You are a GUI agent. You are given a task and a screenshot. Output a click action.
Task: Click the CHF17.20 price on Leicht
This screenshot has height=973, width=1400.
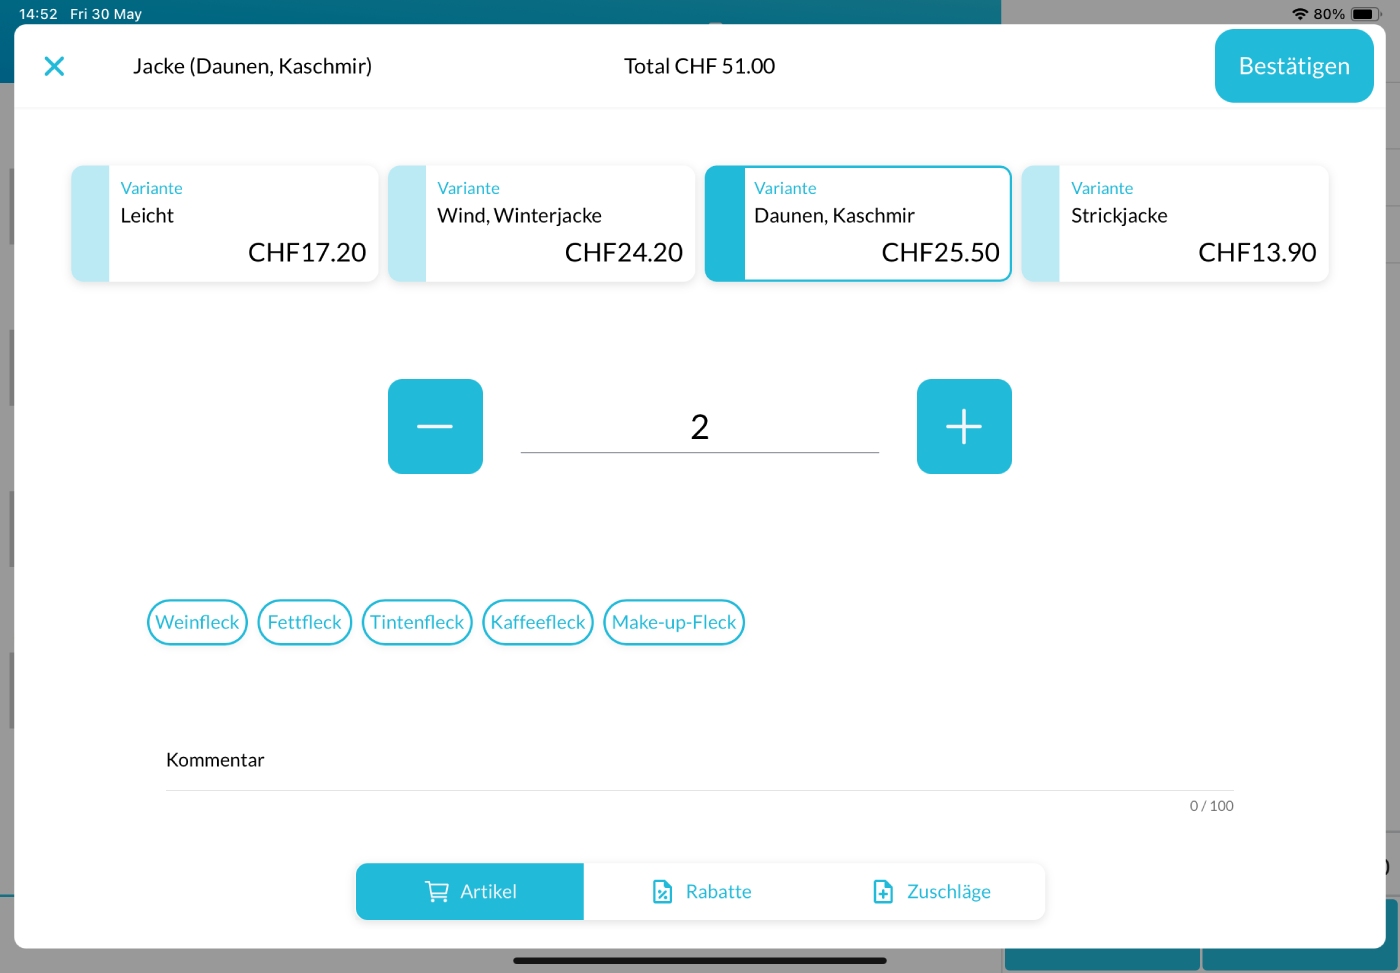click(x=307, y=252)
